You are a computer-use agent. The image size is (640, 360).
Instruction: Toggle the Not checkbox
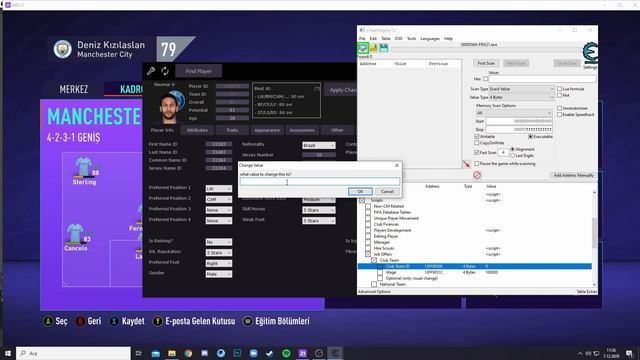pyautogui.click(x=560, y=95)
